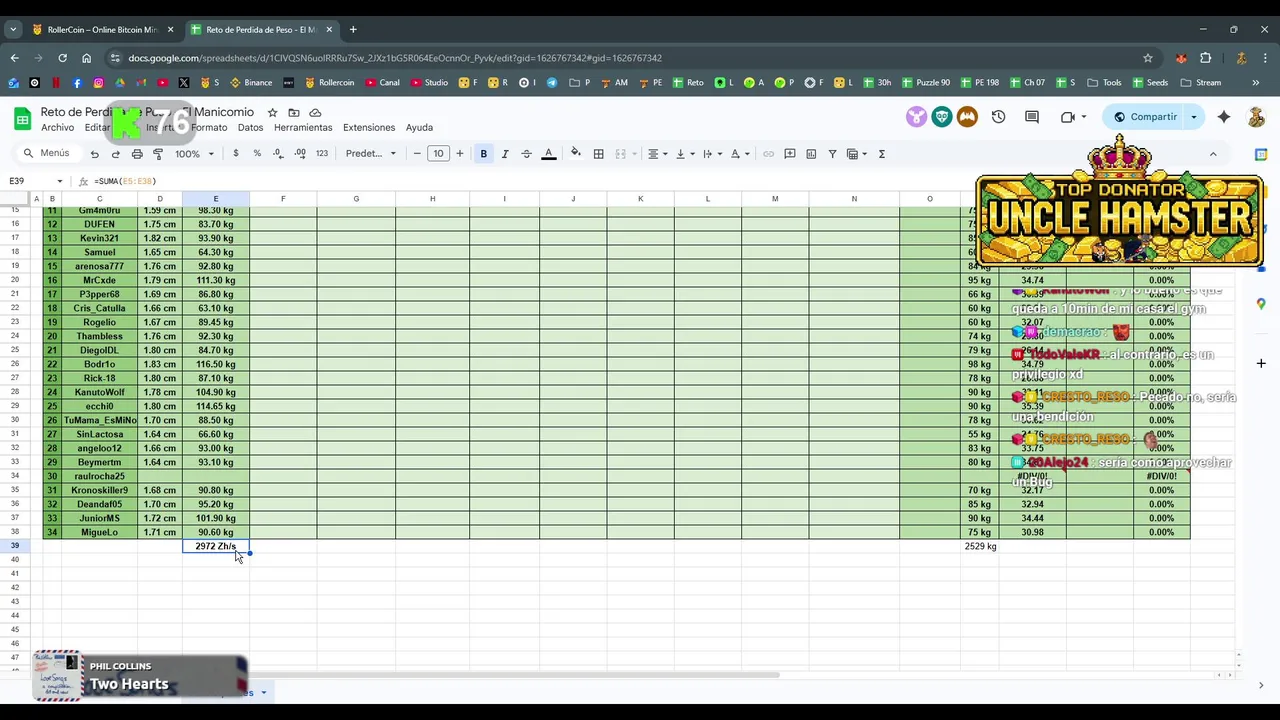Insert chart icon in toolbar
1280x720 pixels.
pyautogui.click(x=811, y=154)
